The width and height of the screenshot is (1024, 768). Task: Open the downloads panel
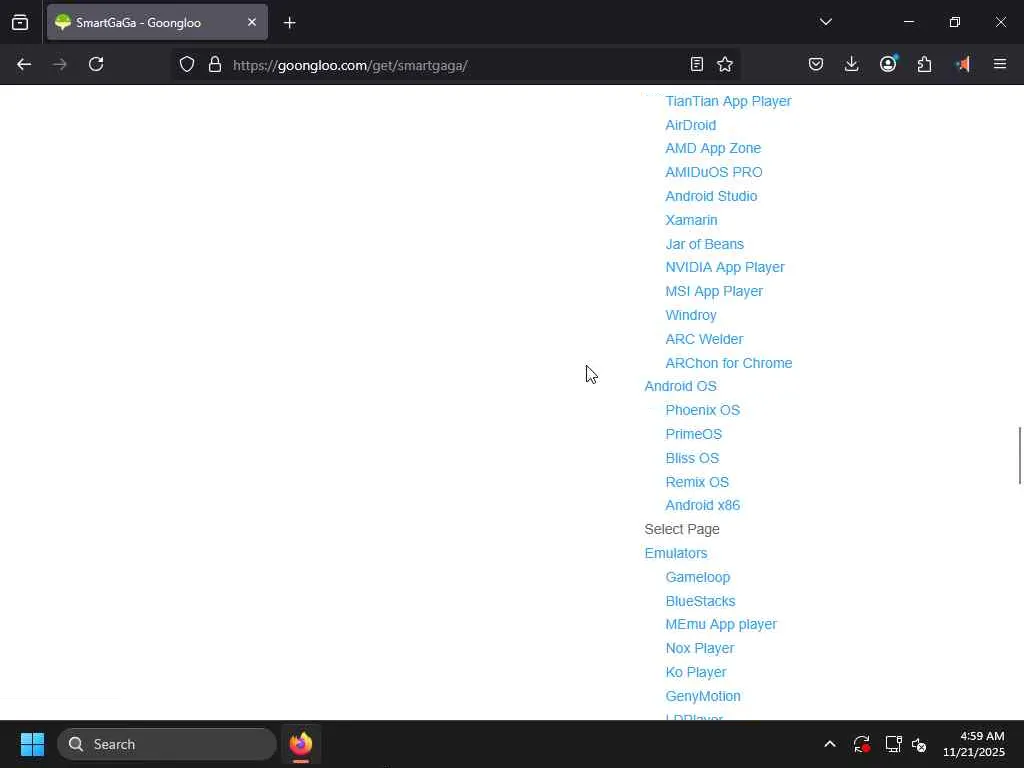click(852, 64)
